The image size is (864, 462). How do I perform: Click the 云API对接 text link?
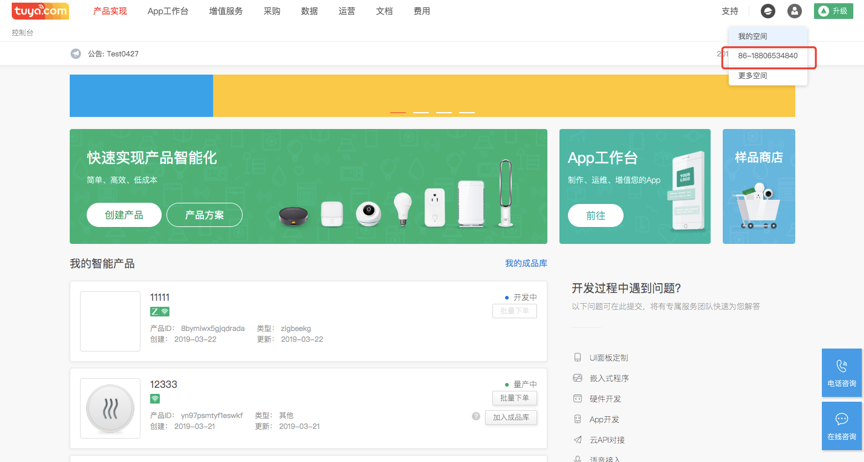click(607, 440)
